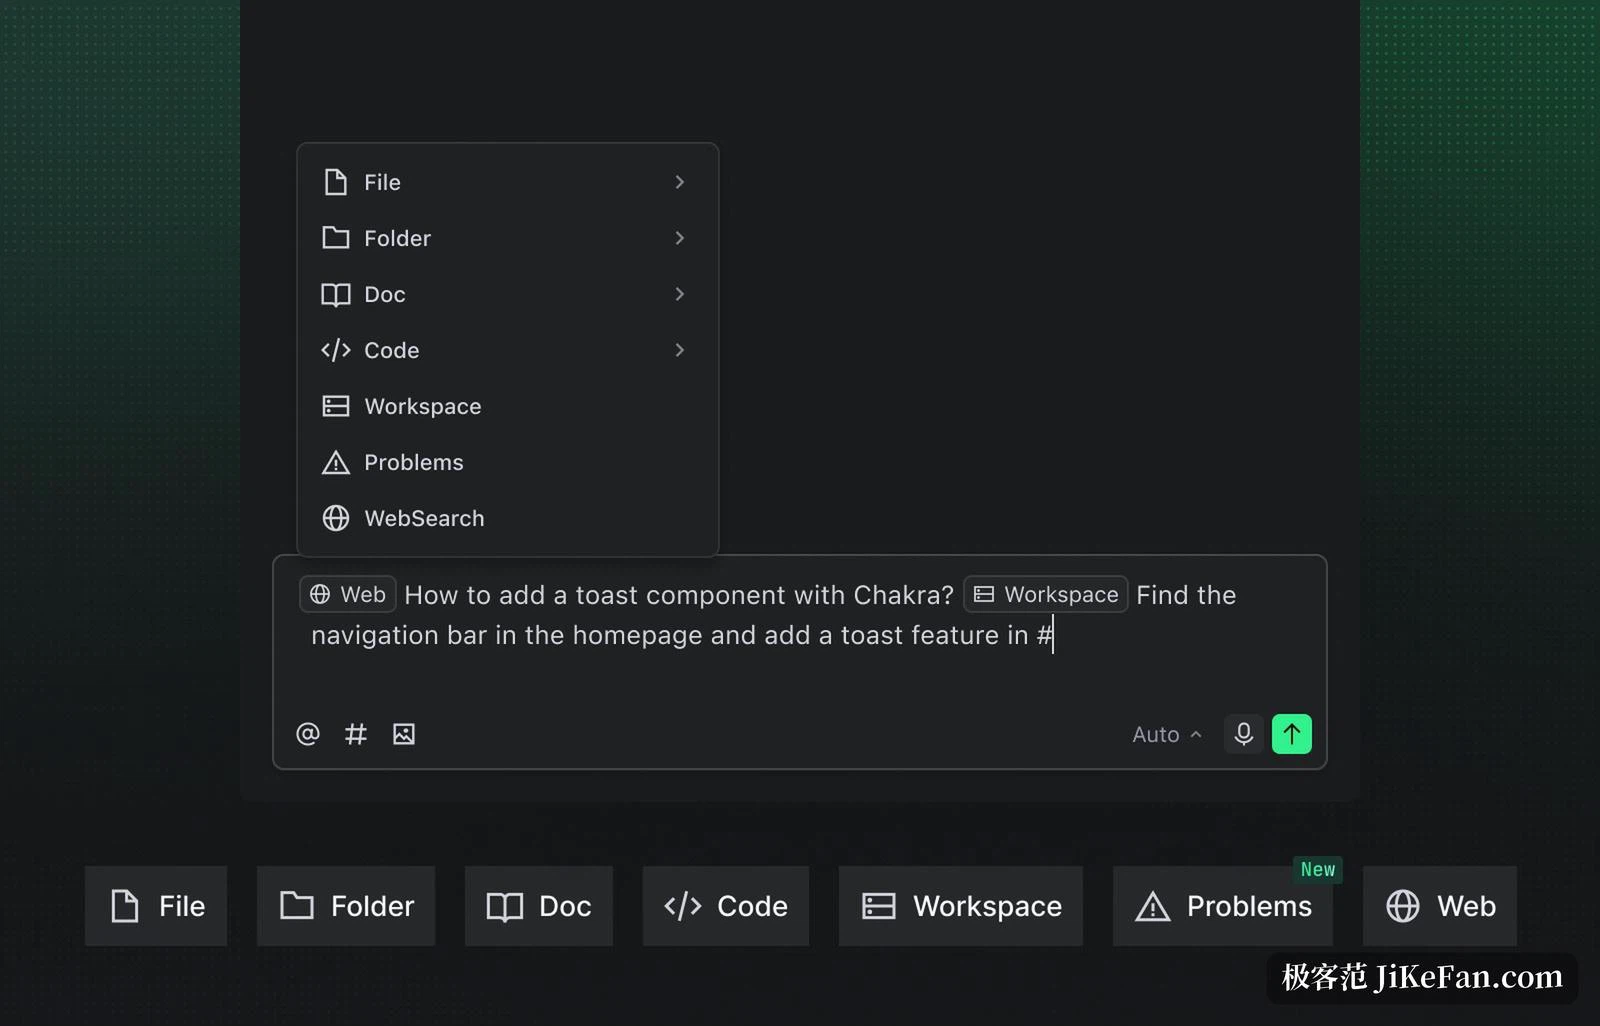Click the file page icon in popup menu
Viewport: 1600px width, 1026px height.
click(x=336, y=182)
